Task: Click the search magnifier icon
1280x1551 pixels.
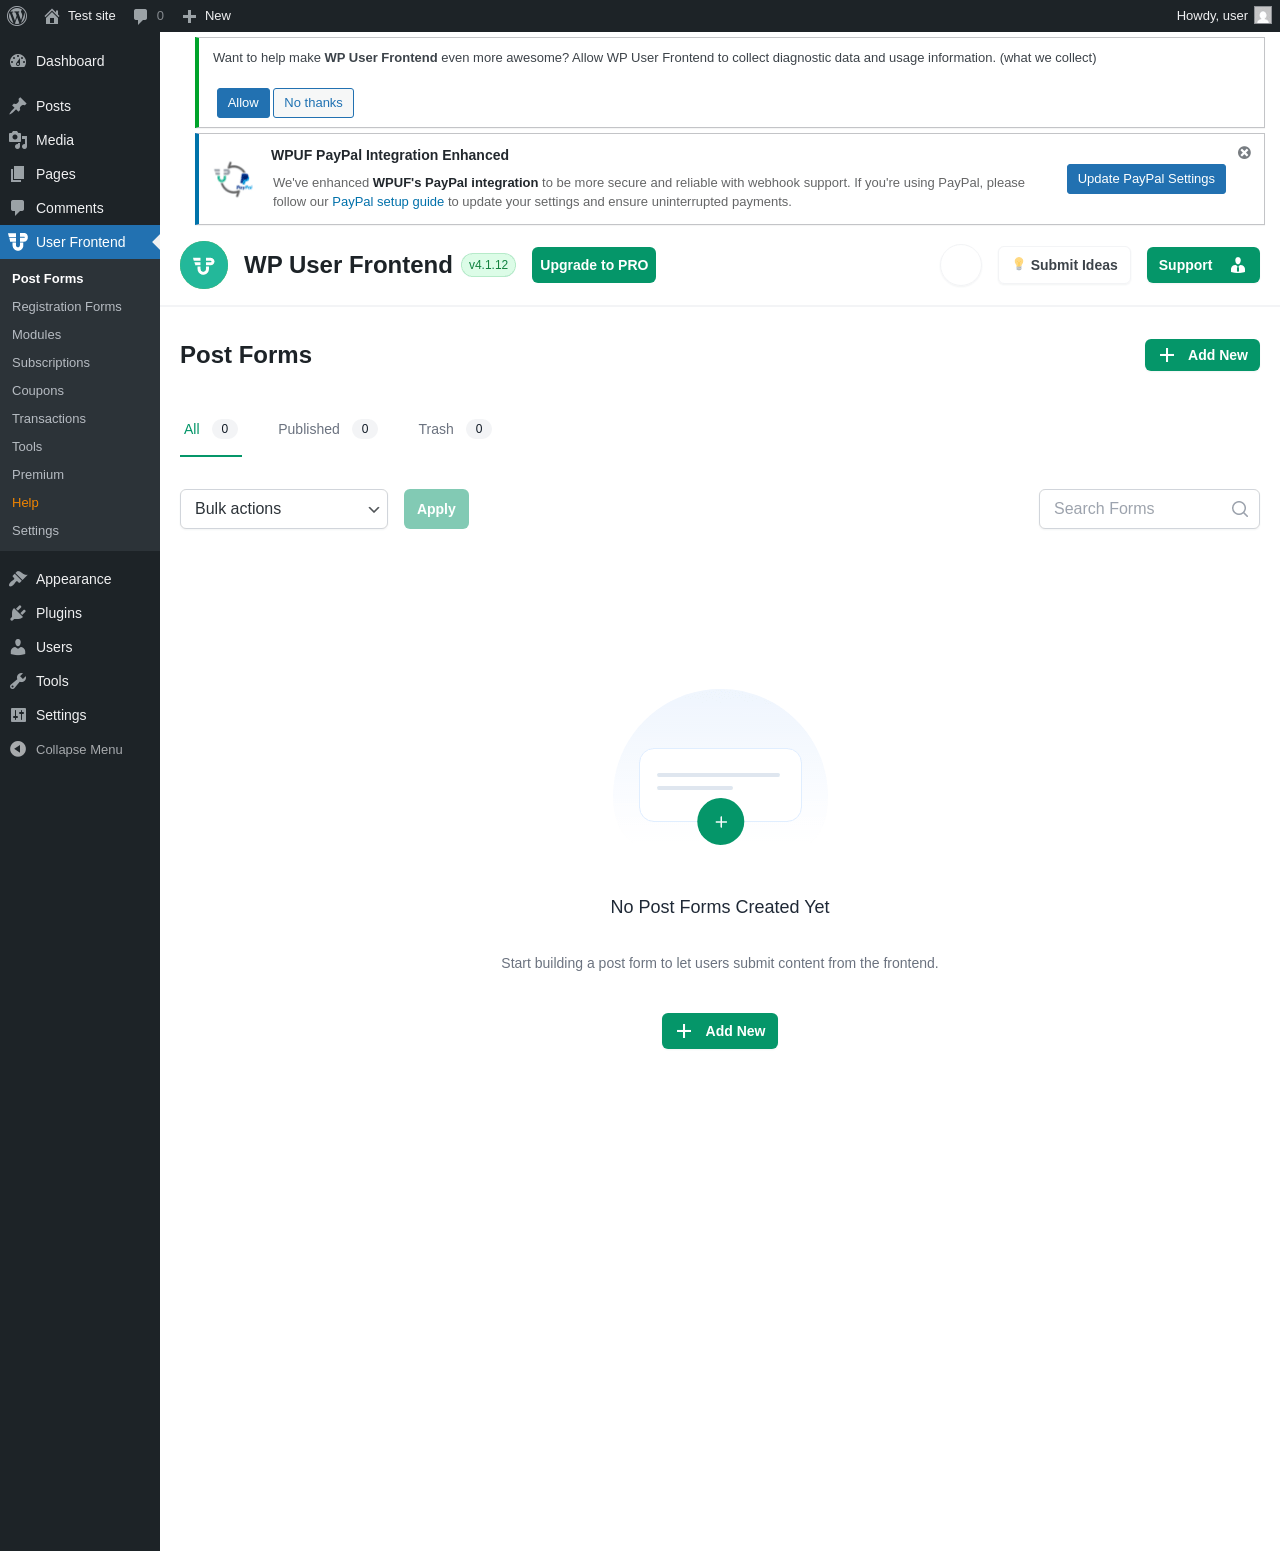Action: (1240, 509)
